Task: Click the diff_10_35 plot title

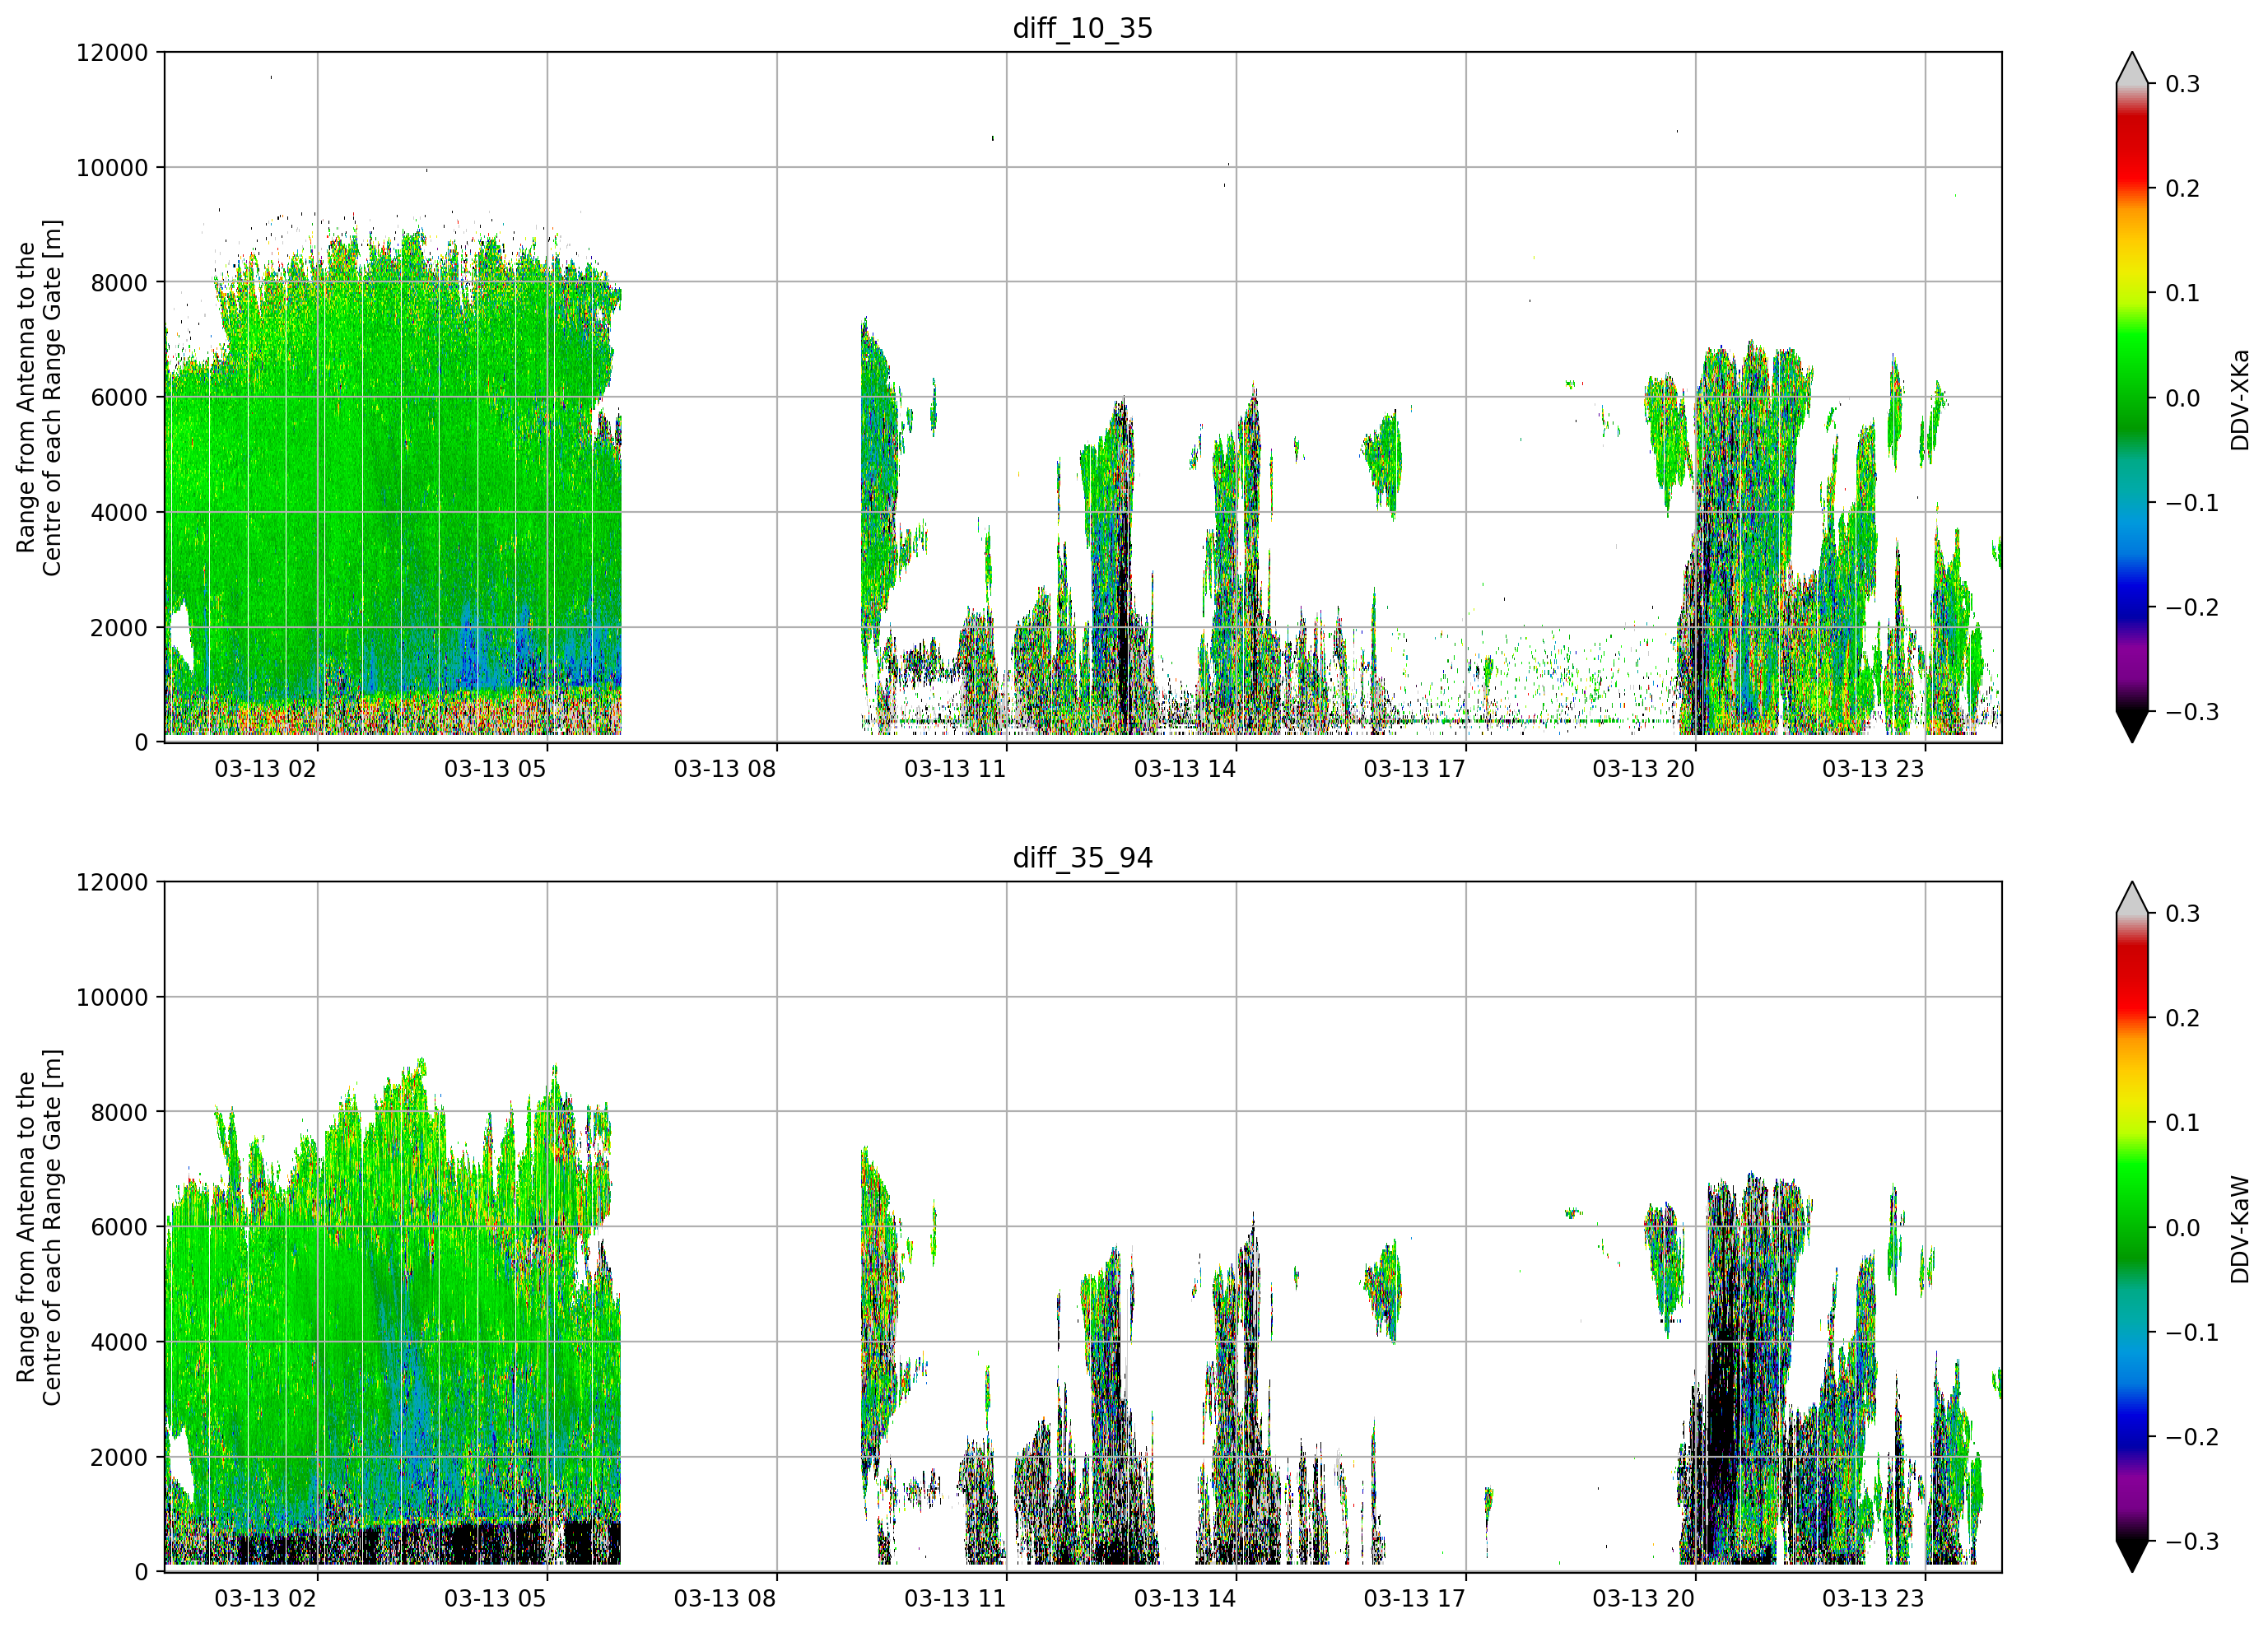Action: point(1082,28)
